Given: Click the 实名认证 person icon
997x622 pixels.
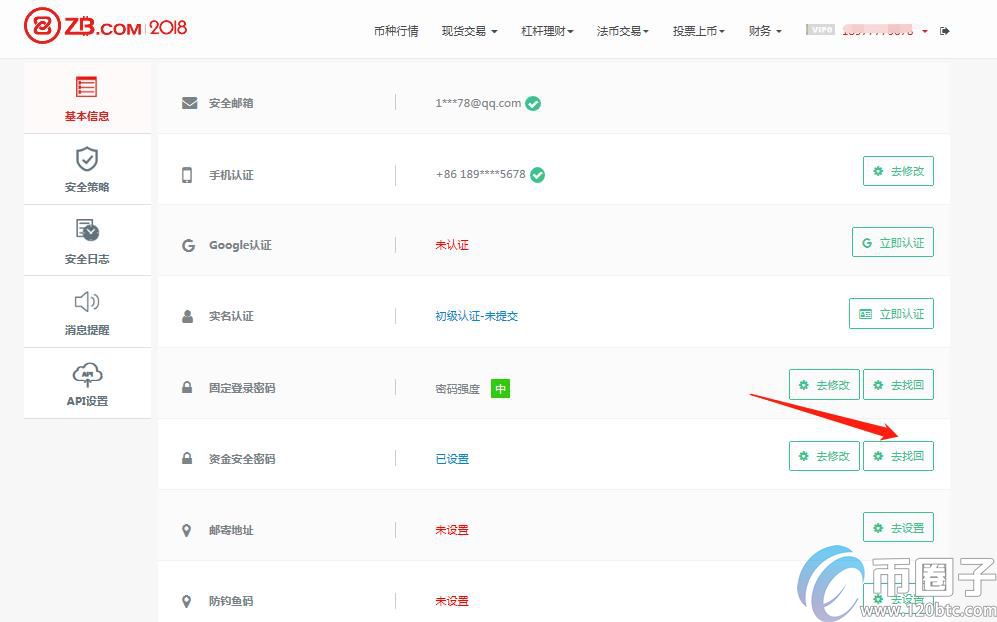Looking at the screenshot, I should point(188,316).
